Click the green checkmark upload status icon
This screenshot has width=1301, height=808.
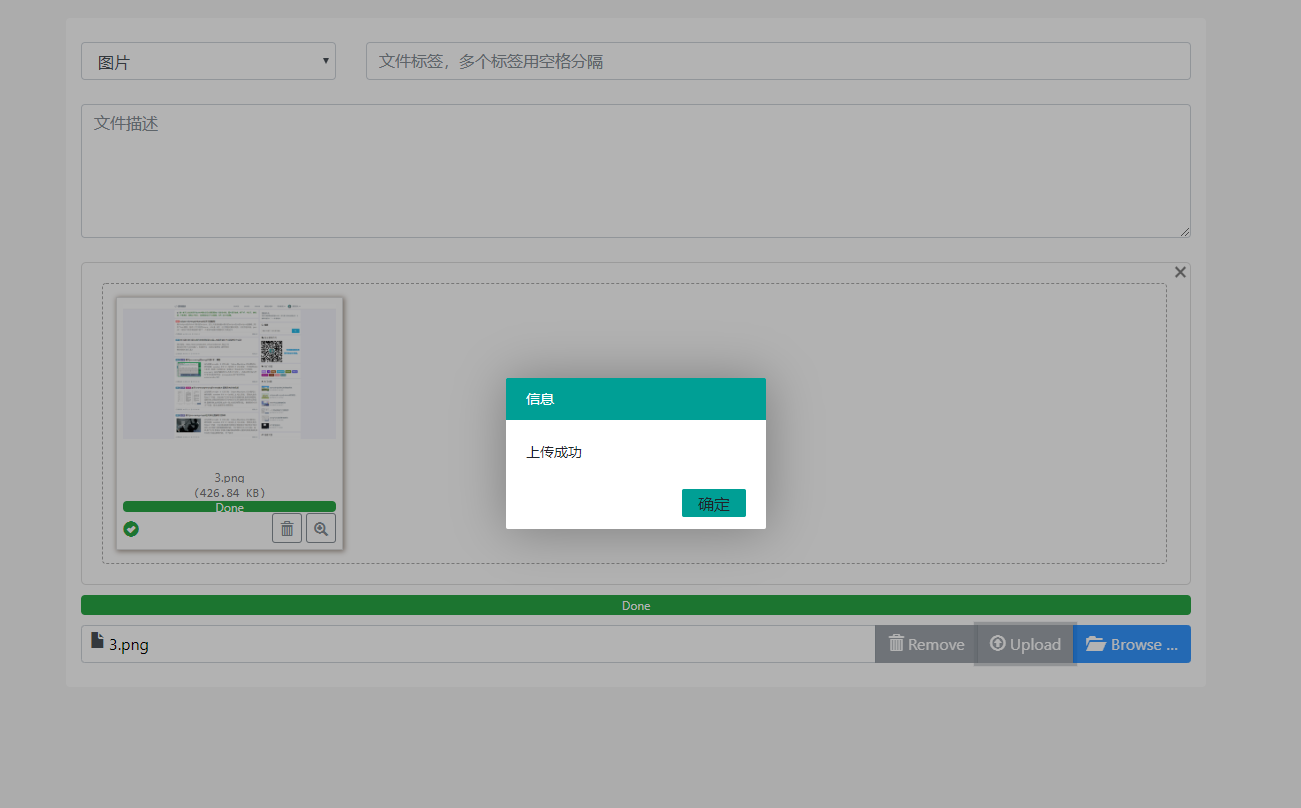point(131,529)
